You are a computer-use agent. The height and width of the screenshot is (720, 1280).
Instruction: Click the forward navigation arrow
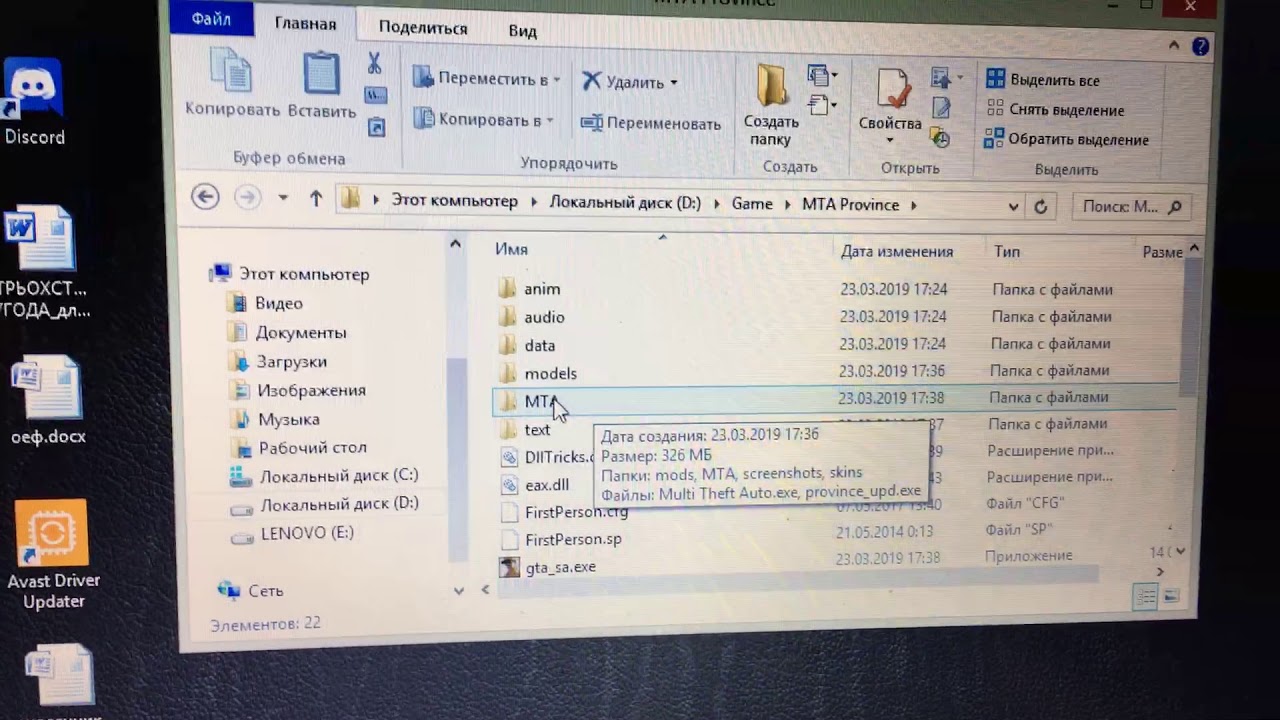(246, 197)
